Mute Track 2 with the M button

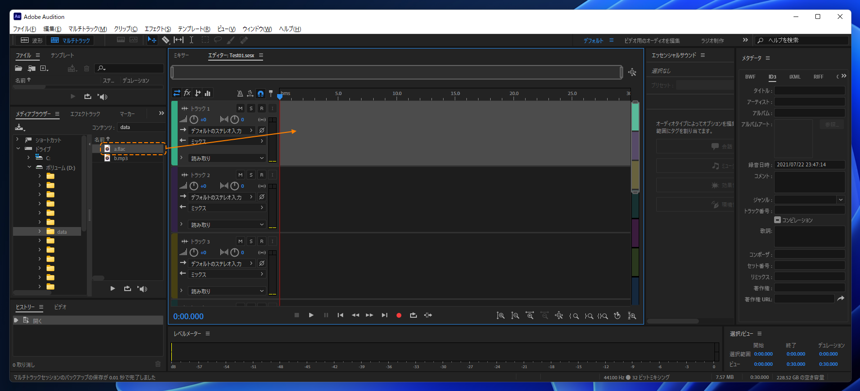(240, 175)
